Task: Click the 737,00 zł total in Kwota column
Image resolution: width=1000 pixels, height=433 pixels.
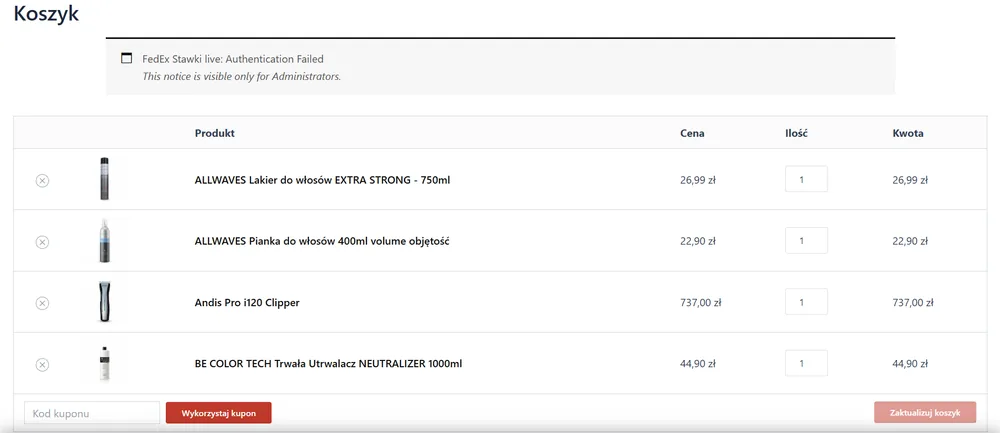Action: [x=913, y=303]
